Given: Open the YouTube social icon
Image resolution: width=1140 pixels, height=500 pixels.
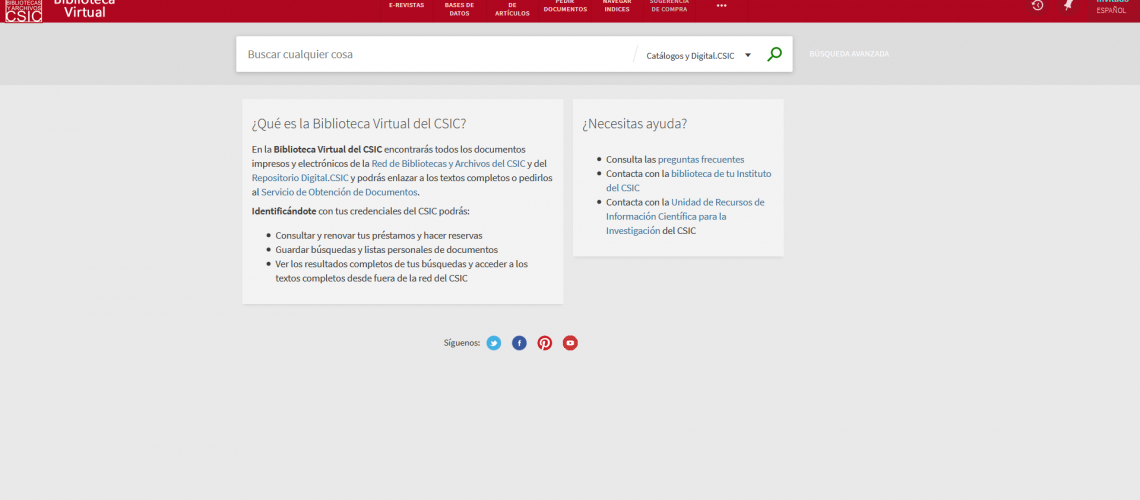Looking at the screenshot, I should point(570,343).
